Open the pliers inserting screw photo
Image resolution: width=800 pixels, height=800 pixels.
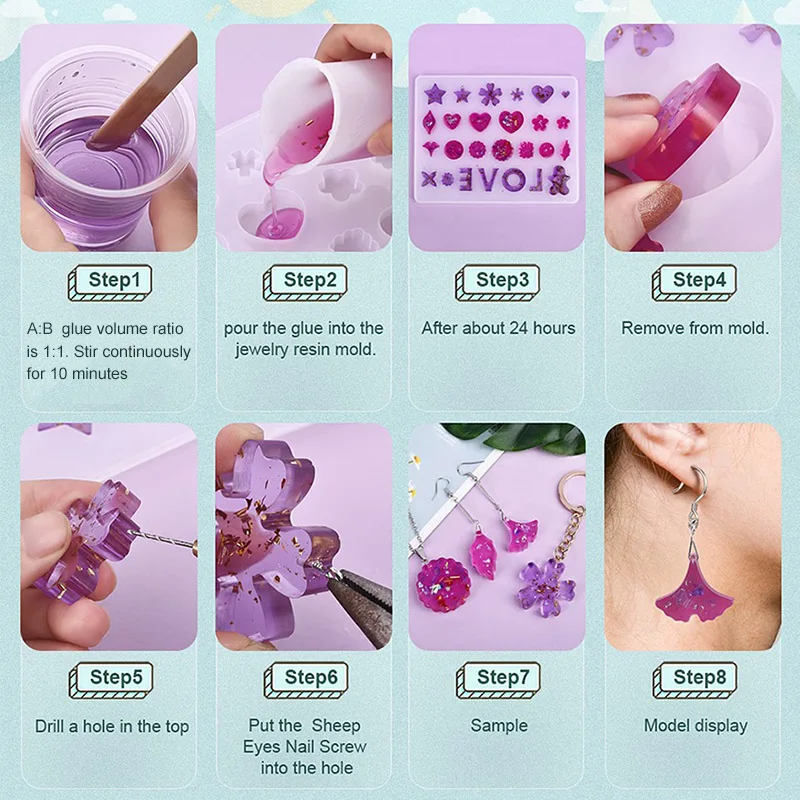click(304, 537)
